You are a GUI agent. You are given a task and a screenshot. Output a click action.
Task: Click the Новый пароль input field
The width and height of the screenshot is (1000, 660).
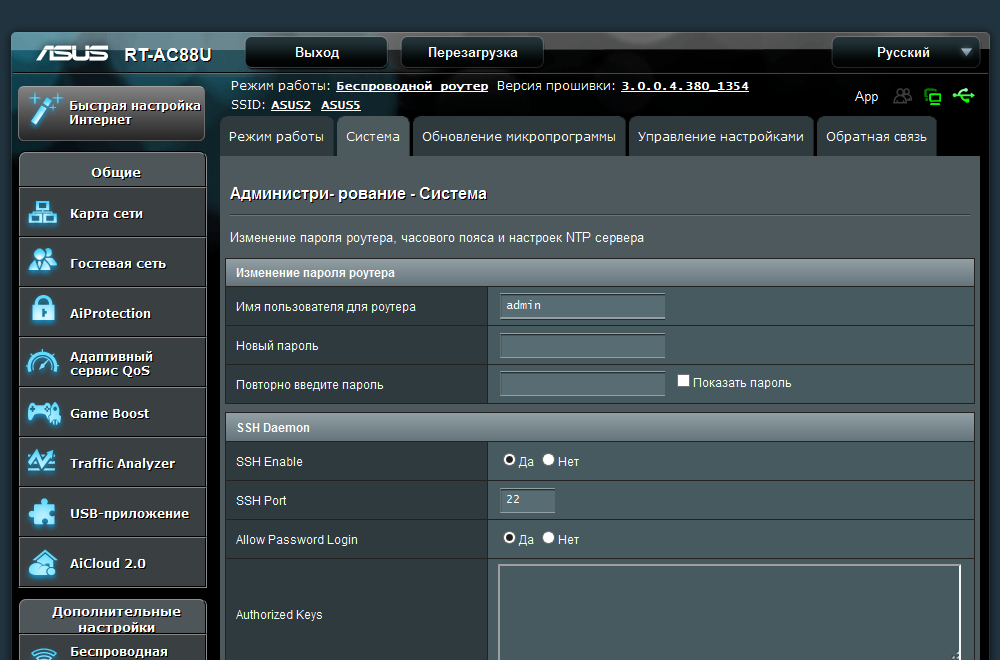click(582, 346)
